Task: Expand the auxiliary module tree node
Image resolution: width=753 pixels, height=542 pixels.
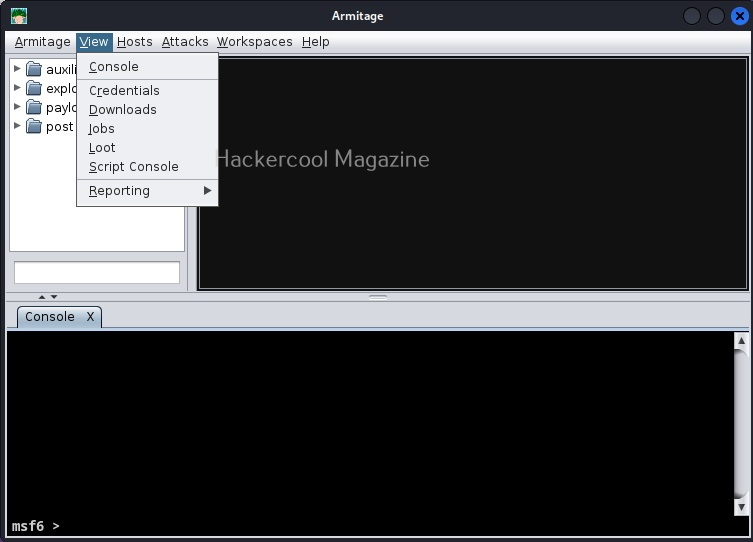Action: coord(17,69)
